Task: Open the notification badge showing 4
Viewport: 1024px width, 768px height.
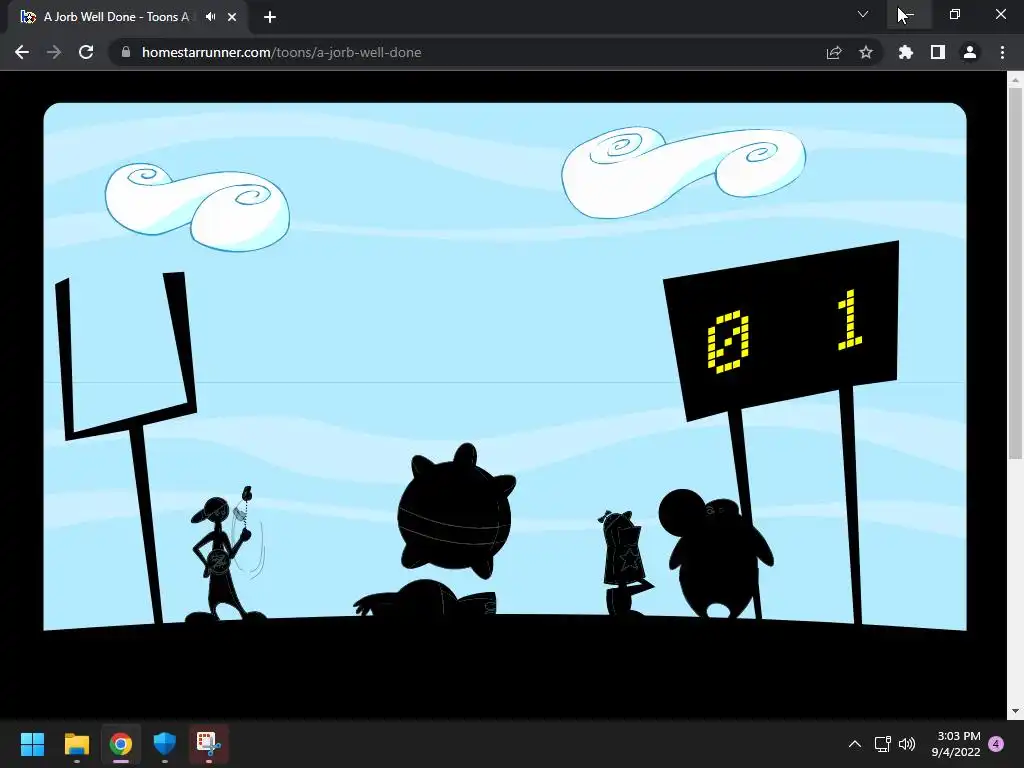Action: [996, 744]
